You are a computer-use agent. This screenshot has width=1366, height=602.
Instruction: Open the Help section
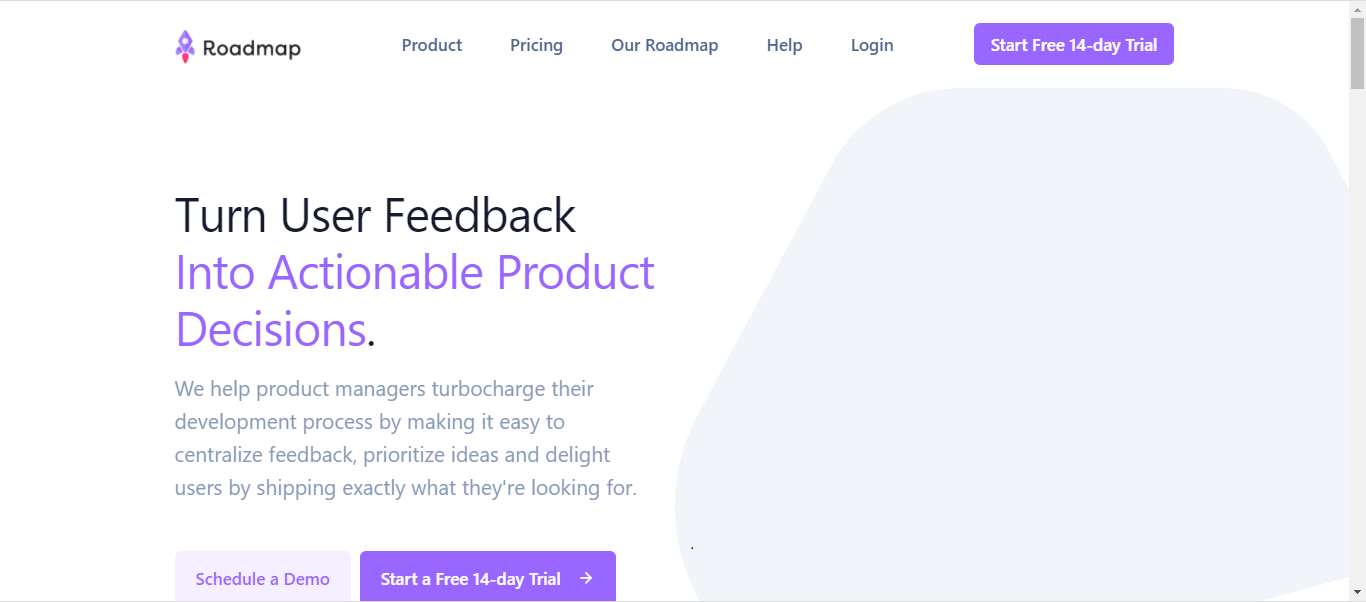[x=784, y=45]
